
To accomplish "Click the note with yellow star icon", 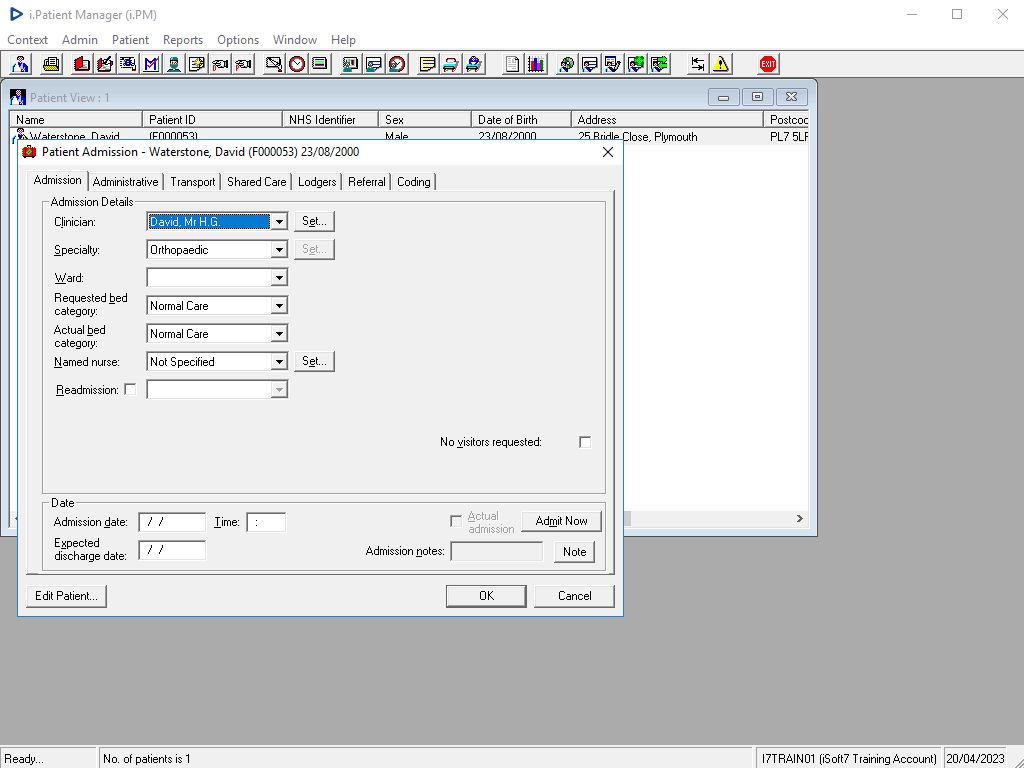I will click(x=197, y=64).
